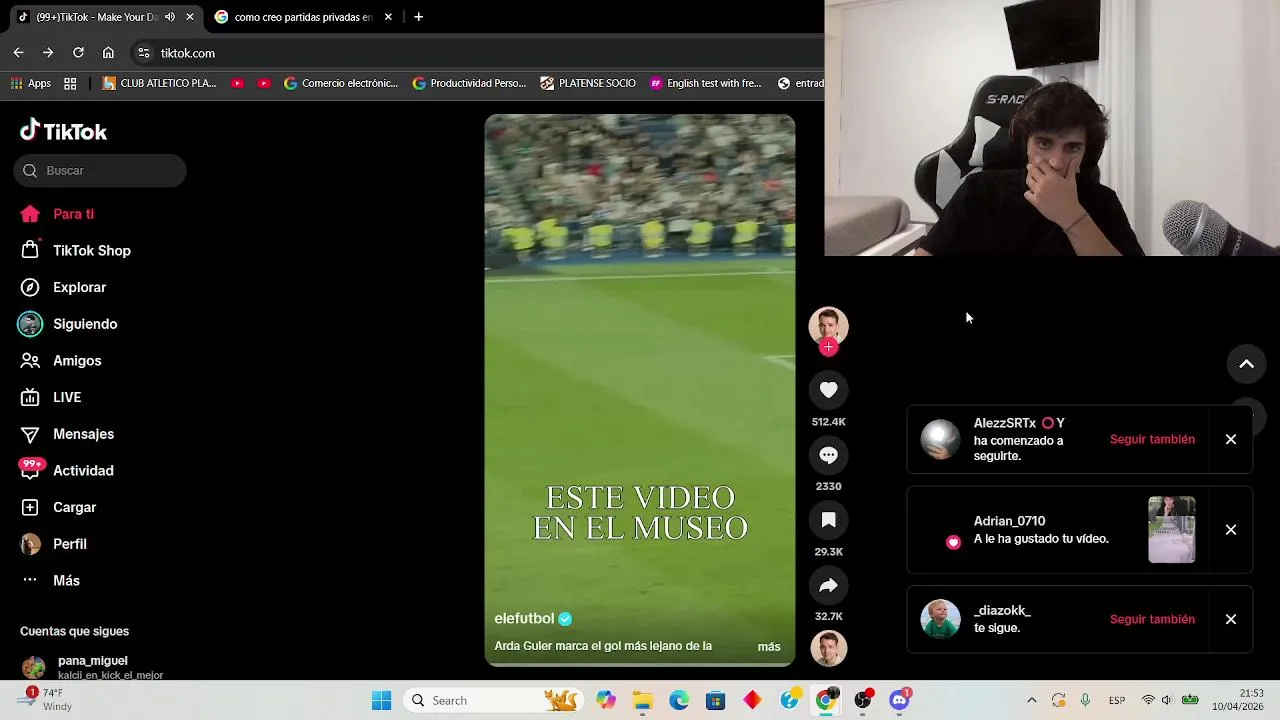Open File Explorer from taskbar
This screenshot has width=1280, height=720.
pos(642,700)
